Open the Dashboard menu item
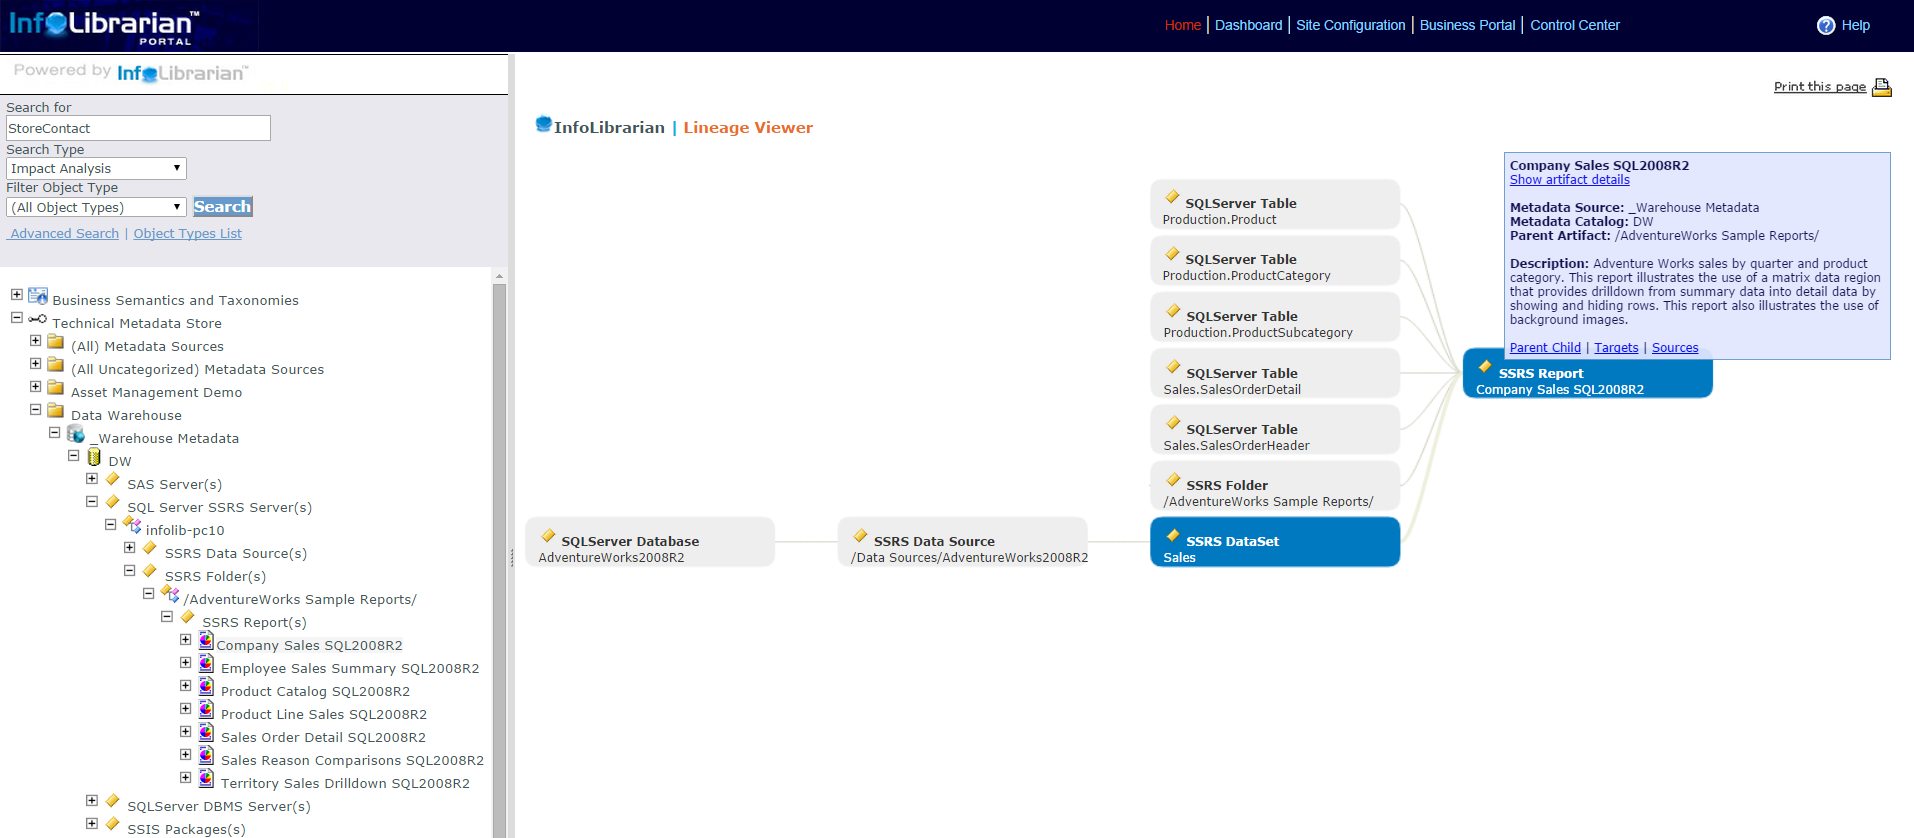Image resolution: width=1914 pixels, height=838 pixels. (1248, 25)
